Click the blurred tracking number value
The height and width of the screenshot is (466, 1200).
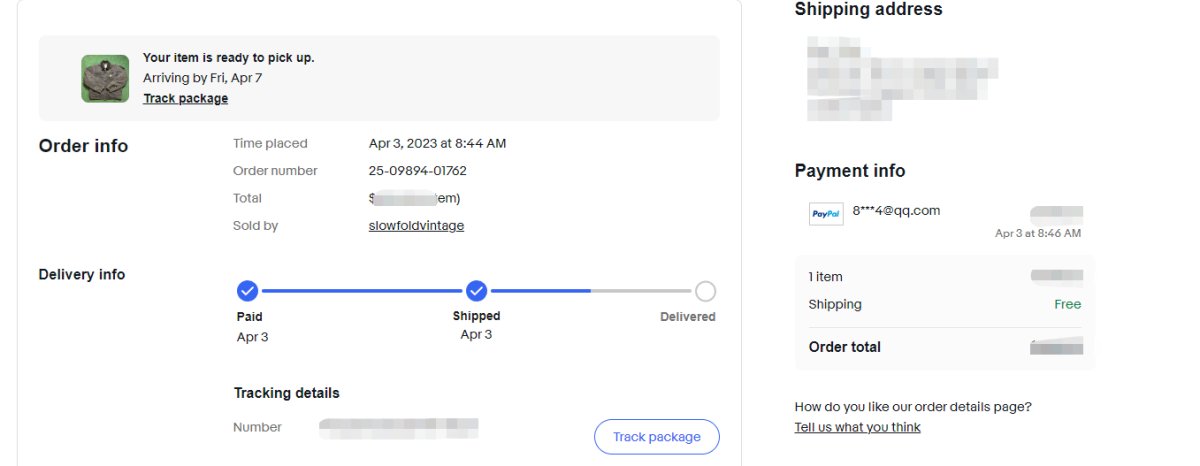click(398, 428)
